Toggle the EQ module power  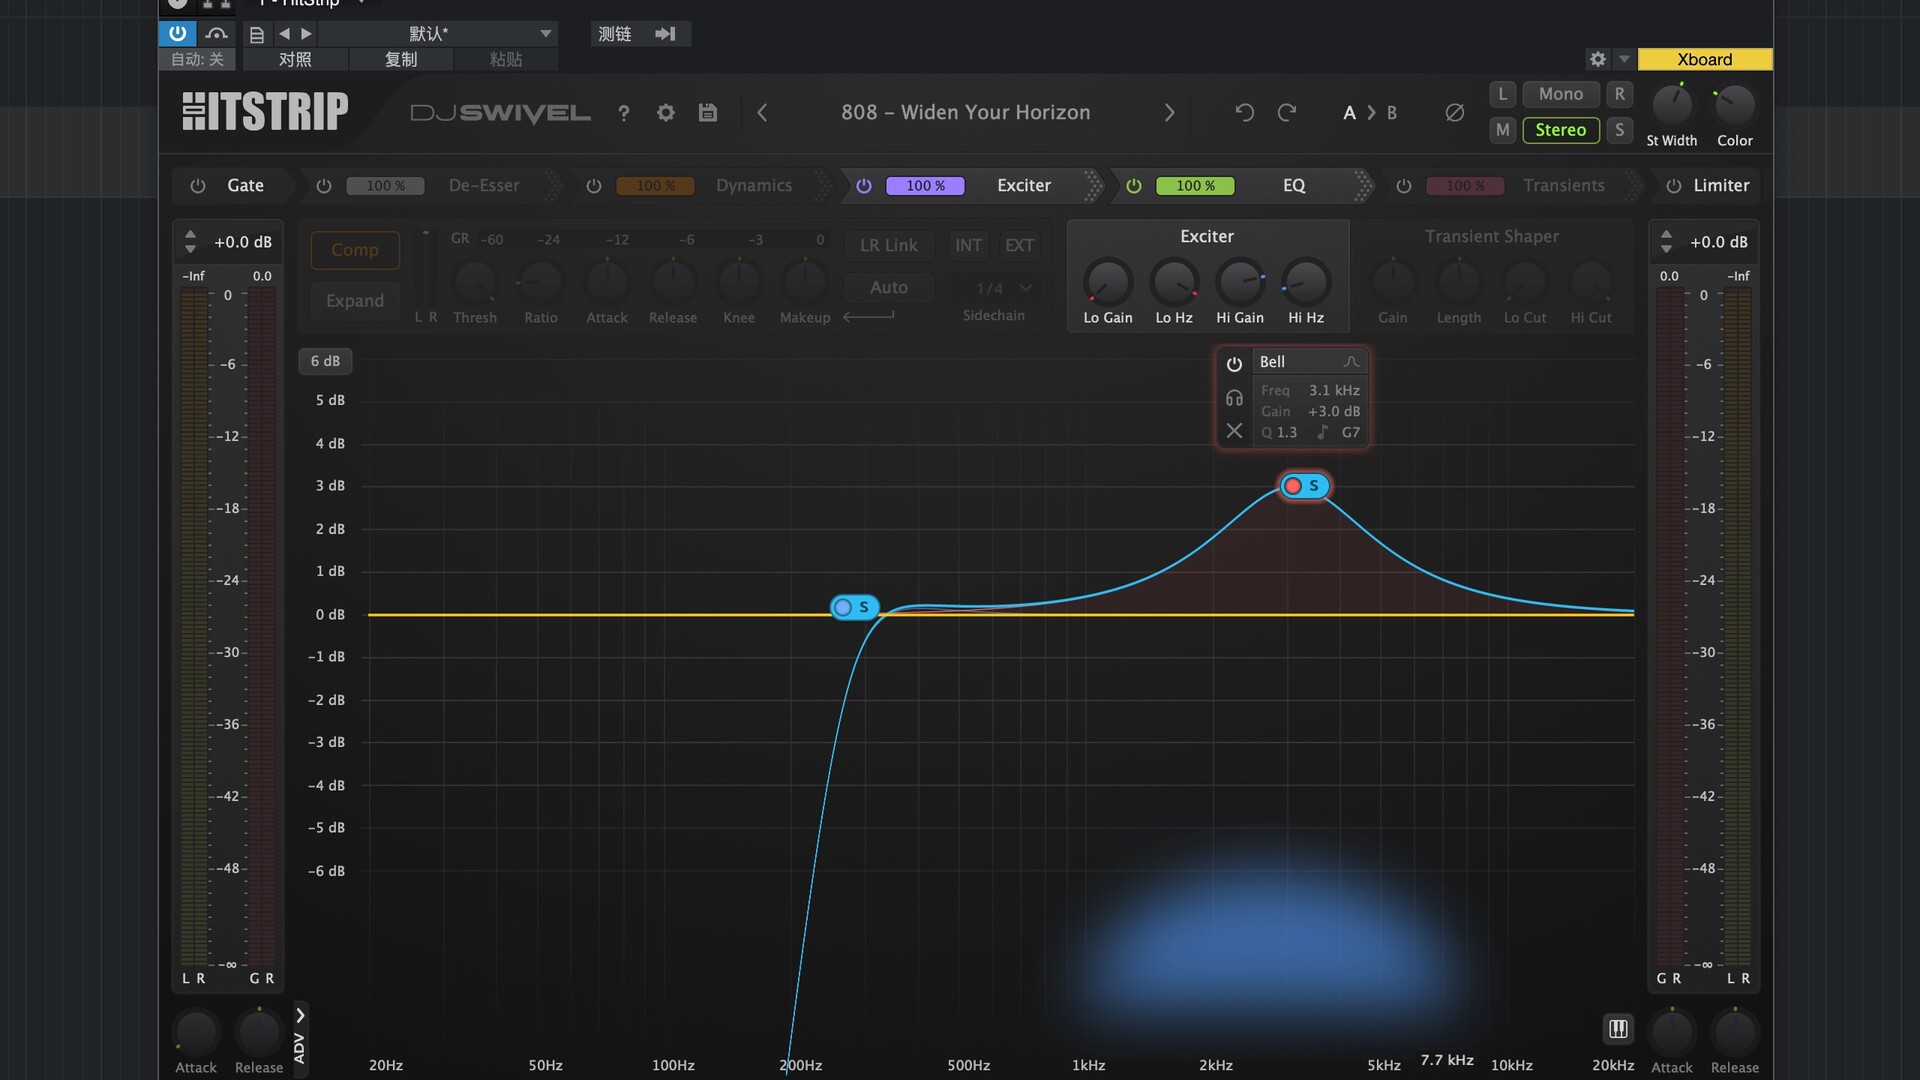point(1134,186)
